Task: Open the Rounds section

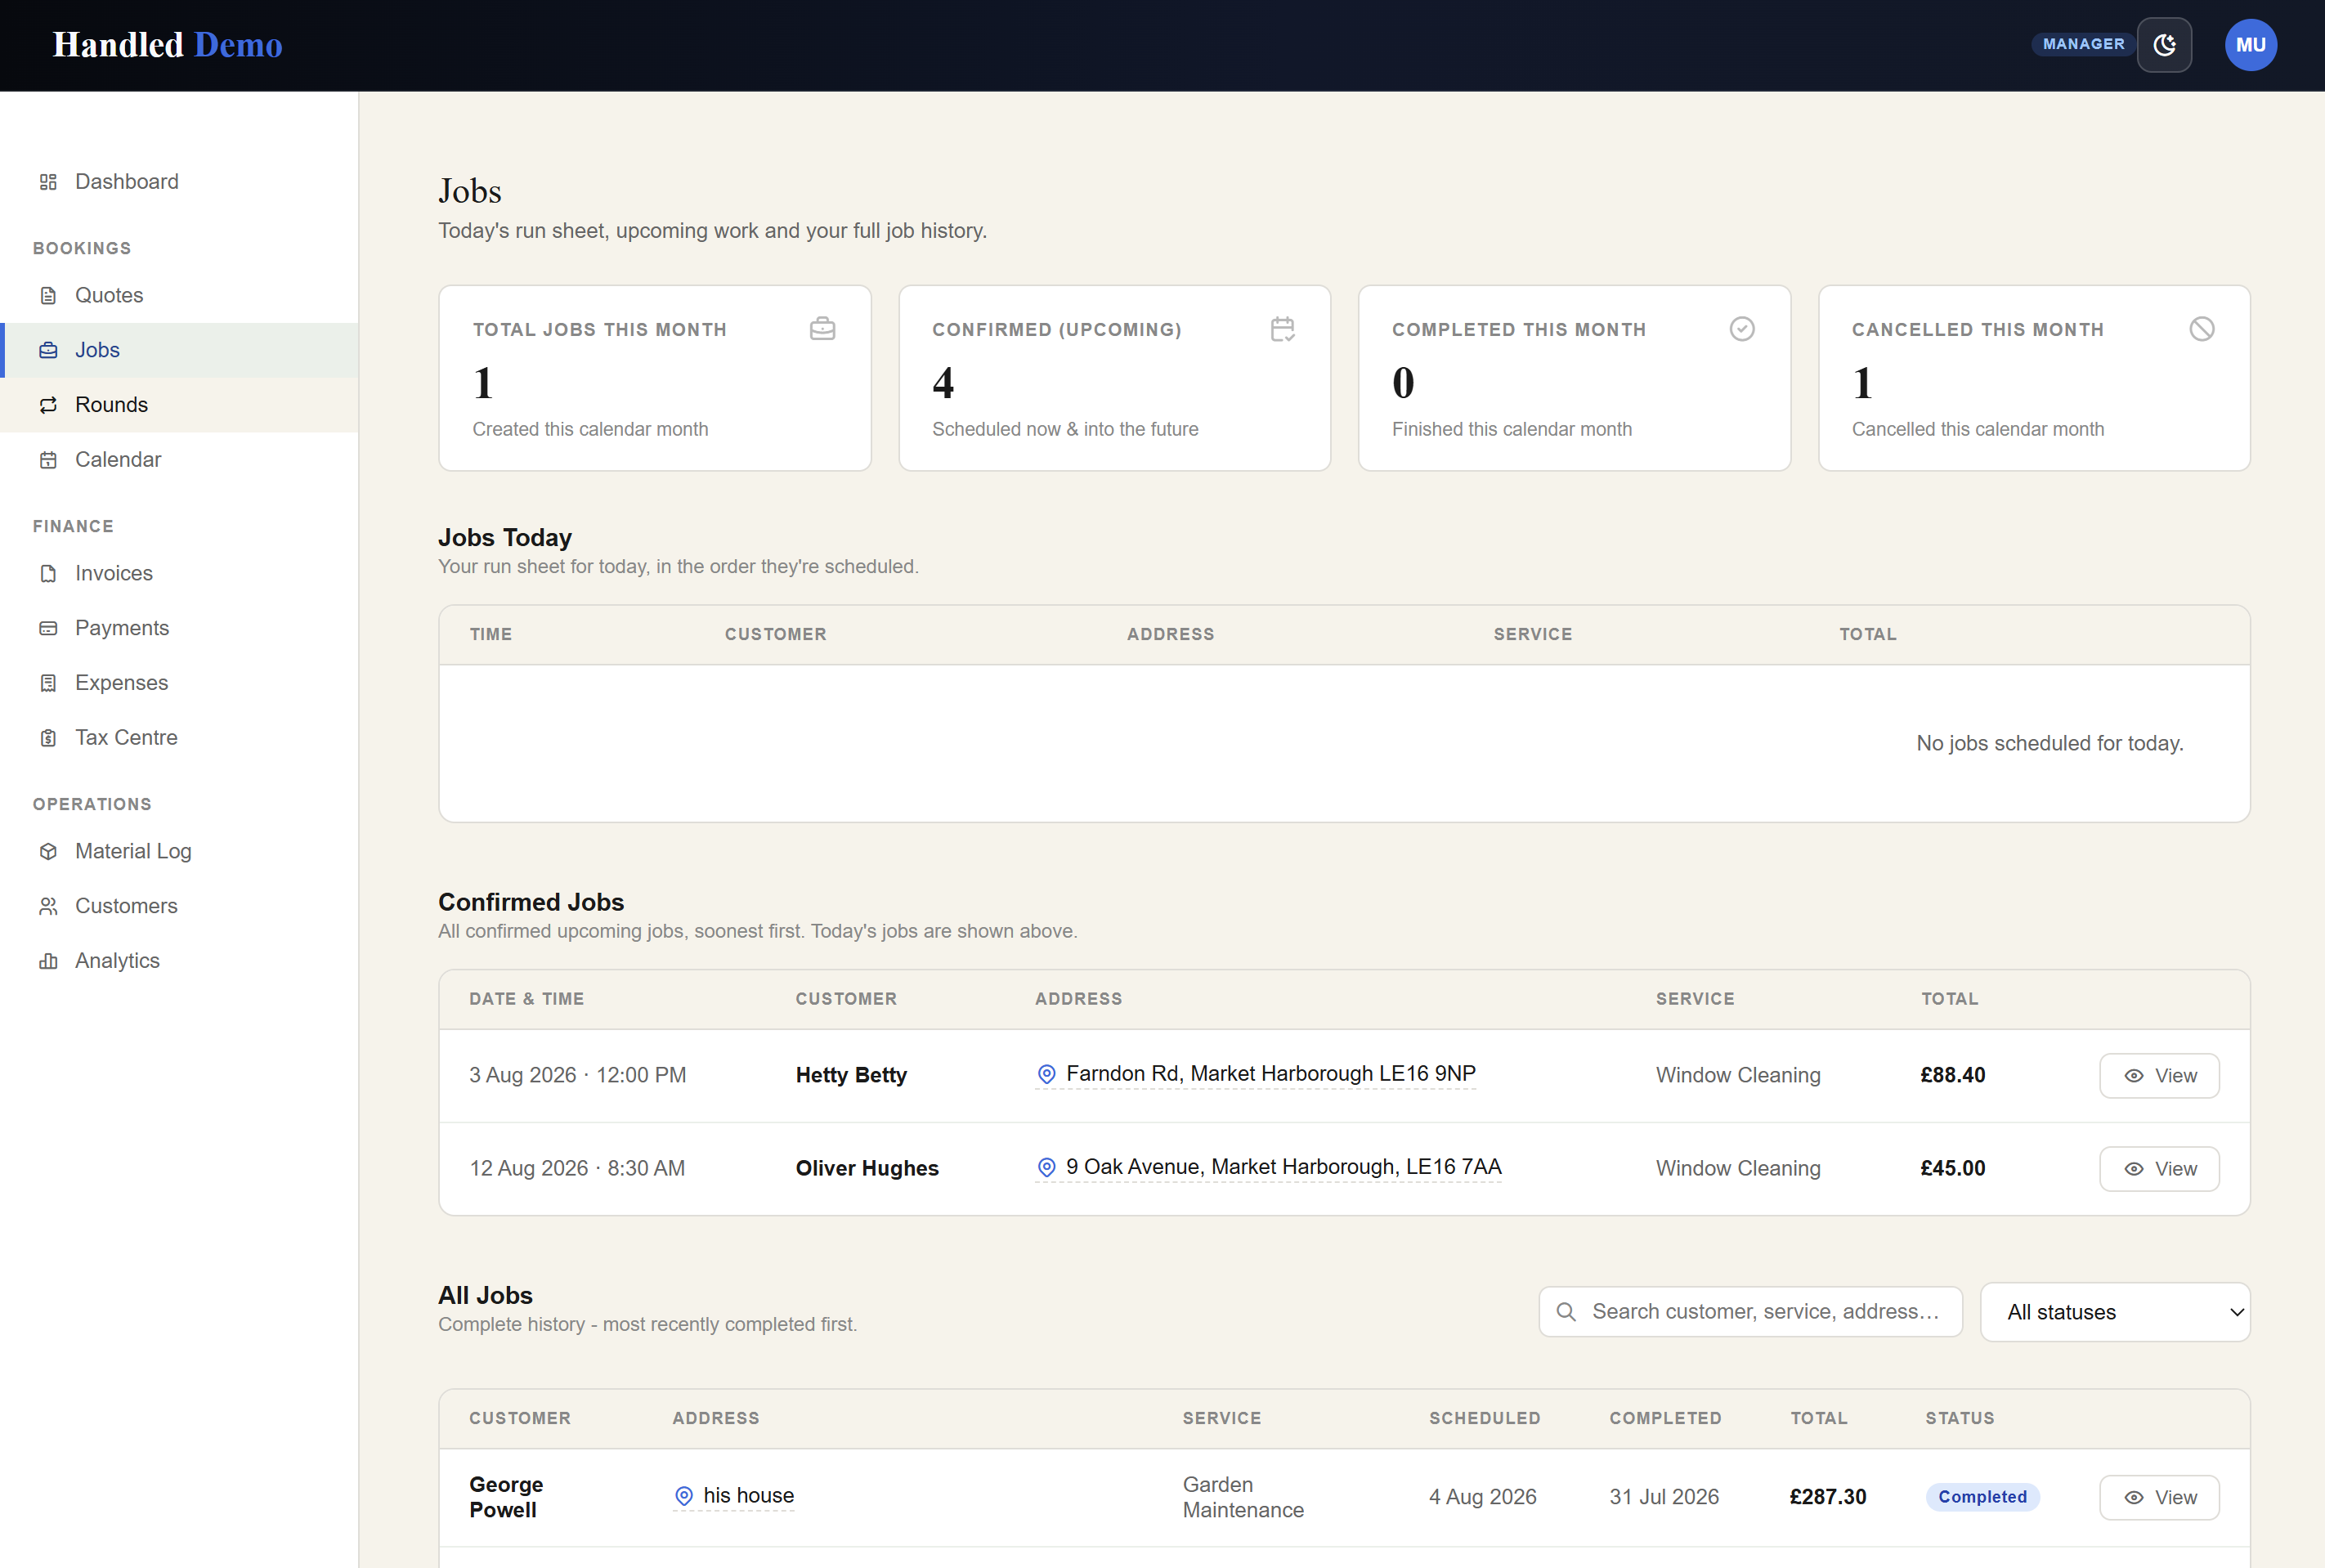Action: (x=180, y=405)
